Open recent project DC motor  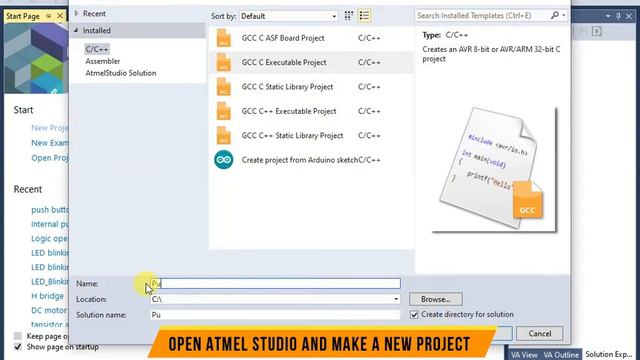tap(49, 310)
